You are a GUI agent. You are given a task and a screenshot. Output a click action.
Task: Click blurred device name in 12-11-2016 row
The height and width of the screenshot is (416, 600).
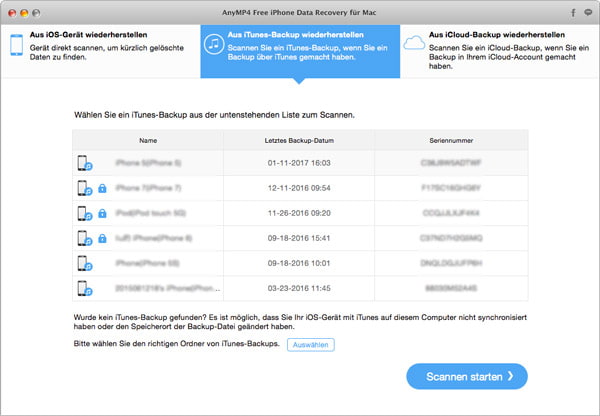coord(148,188)
